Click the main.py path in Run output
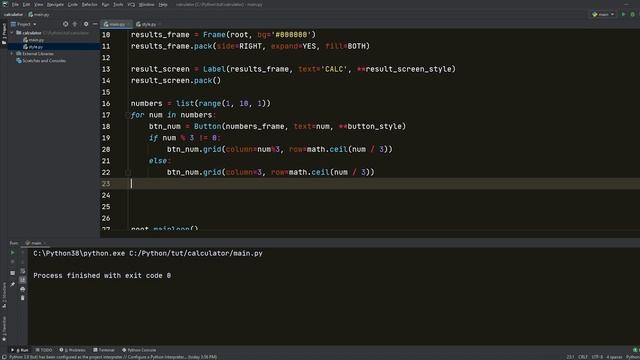Viewport: 640px width, 360px height. 196,253
